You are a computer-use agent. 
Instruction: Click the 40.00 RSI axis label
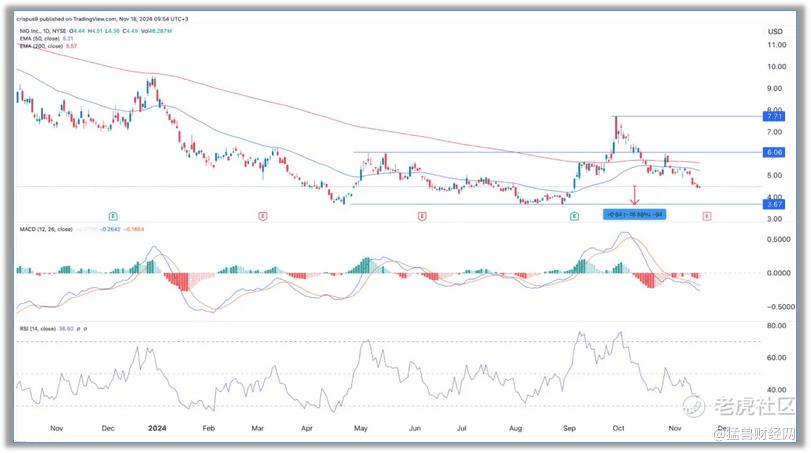point(776,390)
